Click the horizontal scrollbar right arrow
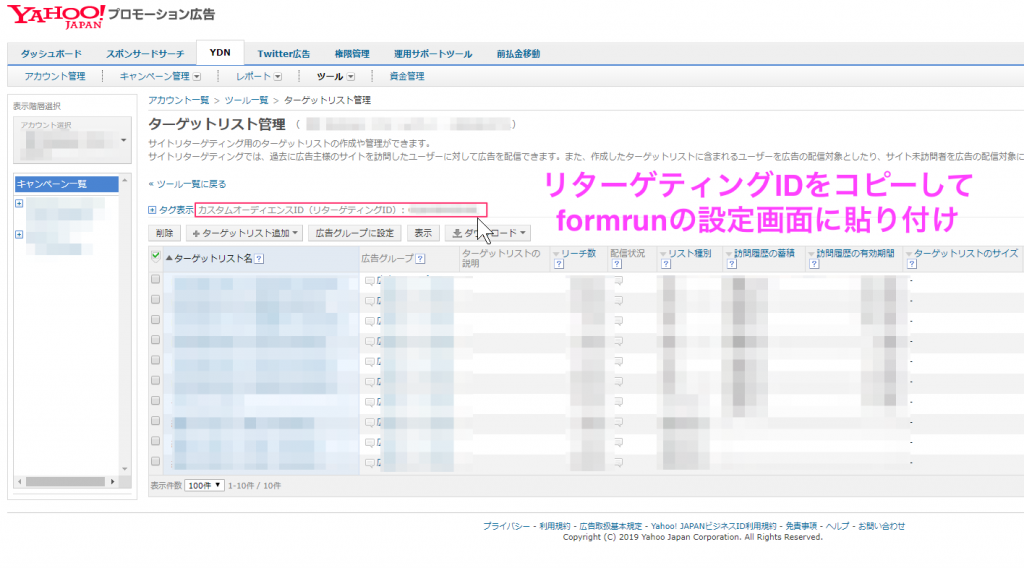The image size is (1024, 568). pos(112,482)
